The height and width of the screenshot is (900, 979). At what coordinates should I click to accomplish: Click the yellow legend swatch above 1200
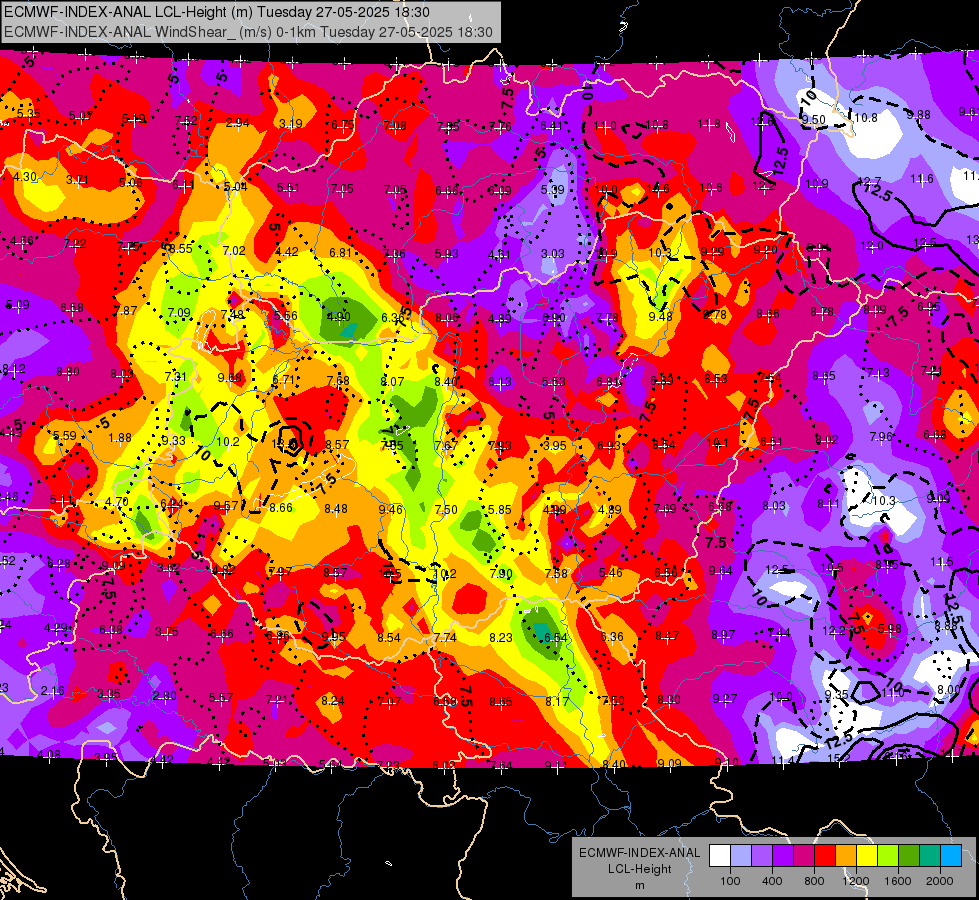point(867,856)
